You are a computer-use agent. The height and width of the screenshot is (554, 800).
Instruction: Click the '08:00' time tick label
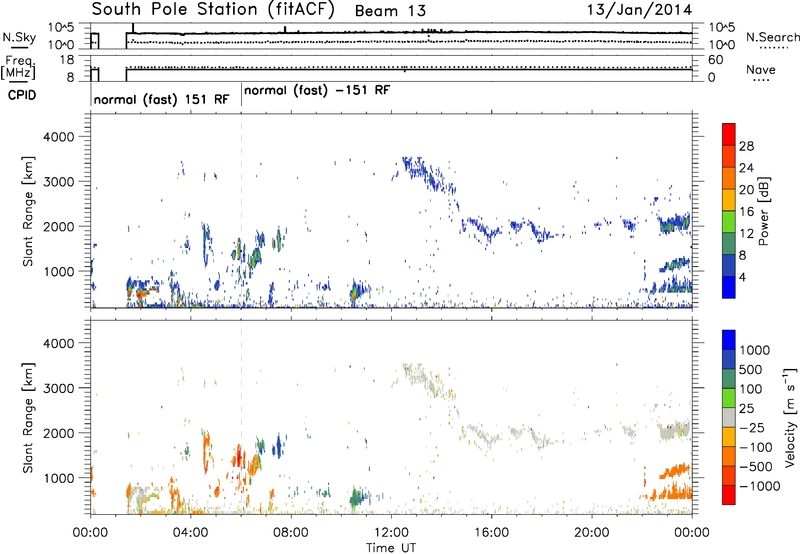[x=291, y=533]
